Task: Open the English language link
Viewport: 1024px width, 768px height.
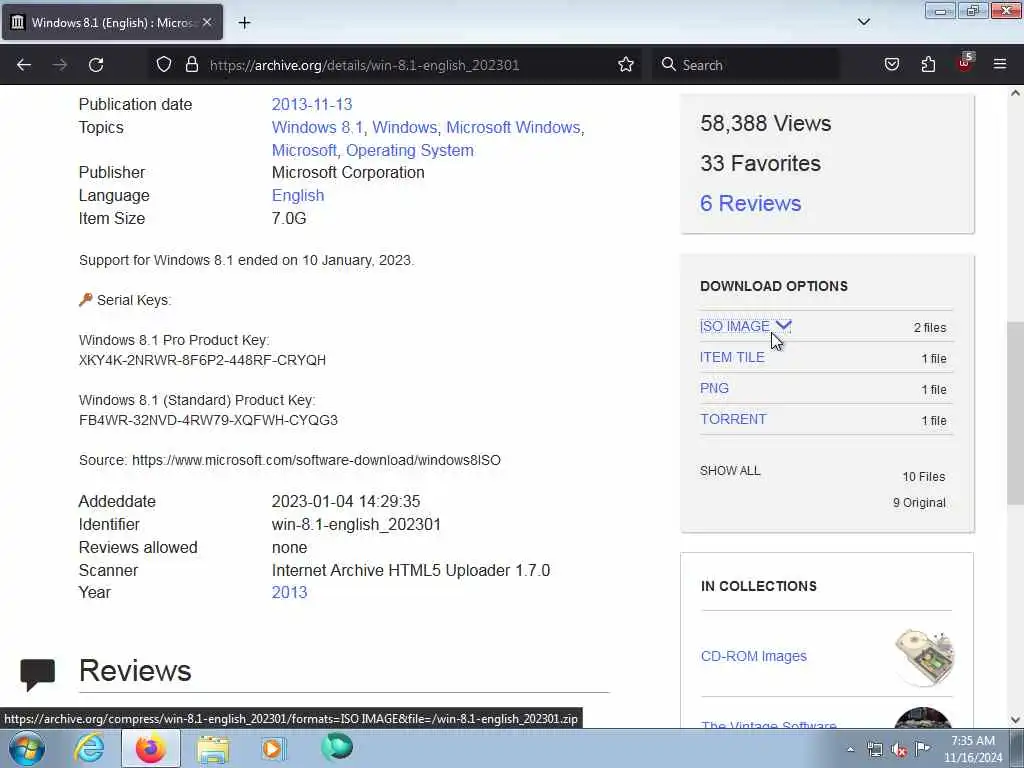Action: (x=298, y=195)
